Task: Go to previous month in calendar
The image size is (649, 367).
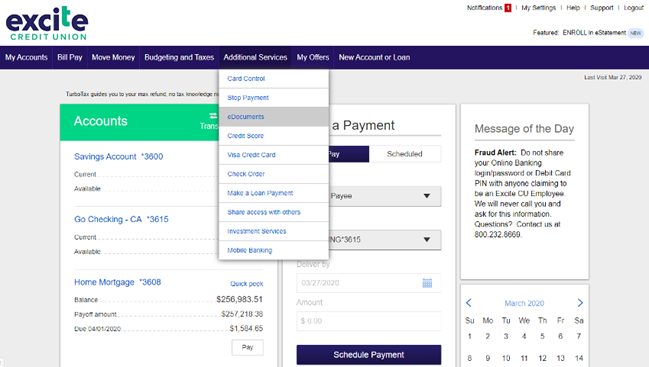Action: pyautogui.click(x=469, y=303)
